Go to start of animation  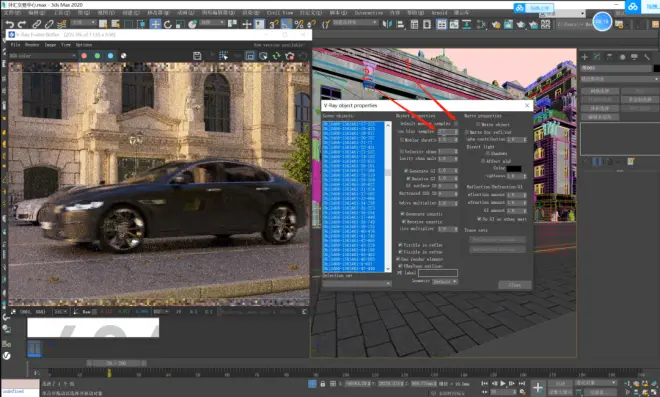[484, 384]
